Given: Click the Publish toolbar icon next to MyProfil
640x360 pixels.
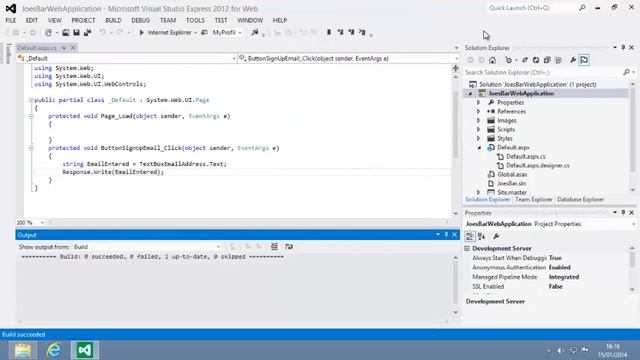Looking at the screenshot, I should point(255,32).
